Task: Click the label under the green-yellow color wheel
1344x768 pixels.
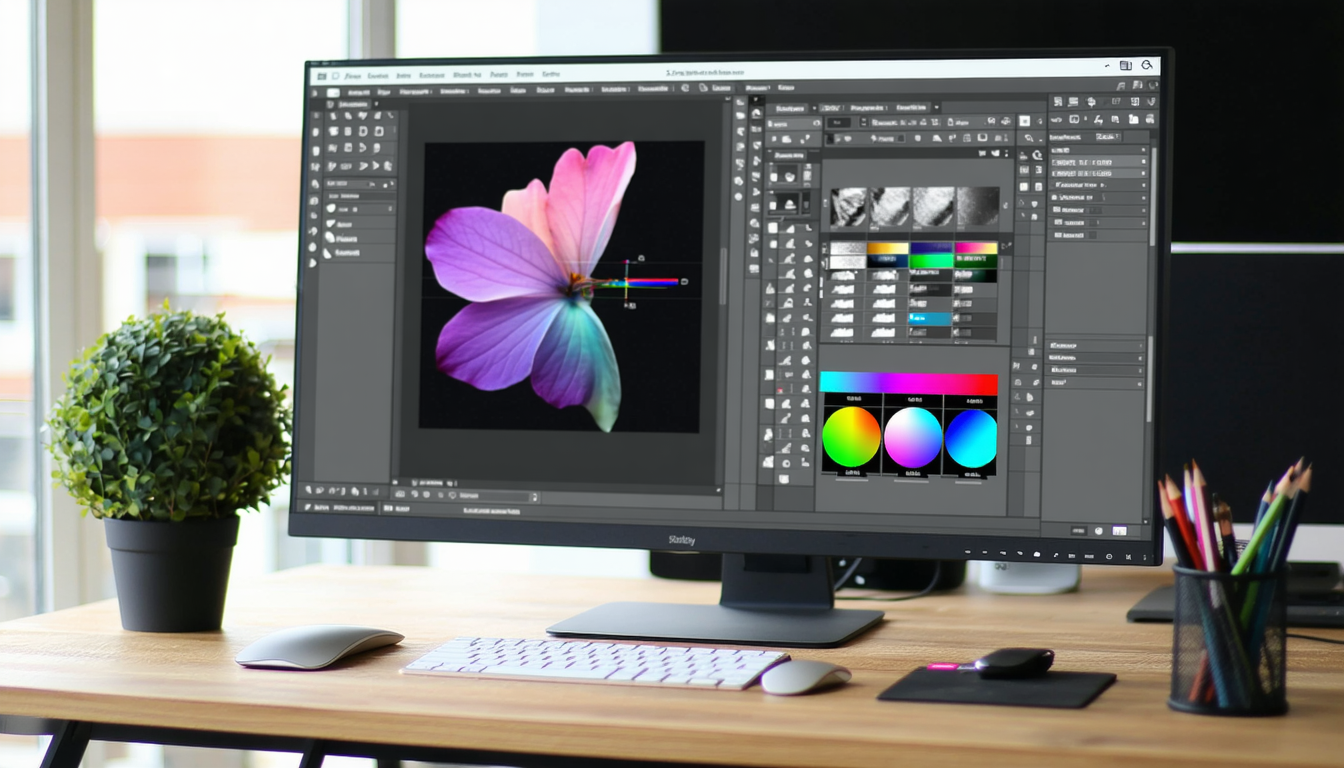Action: [x=851, y=471]
